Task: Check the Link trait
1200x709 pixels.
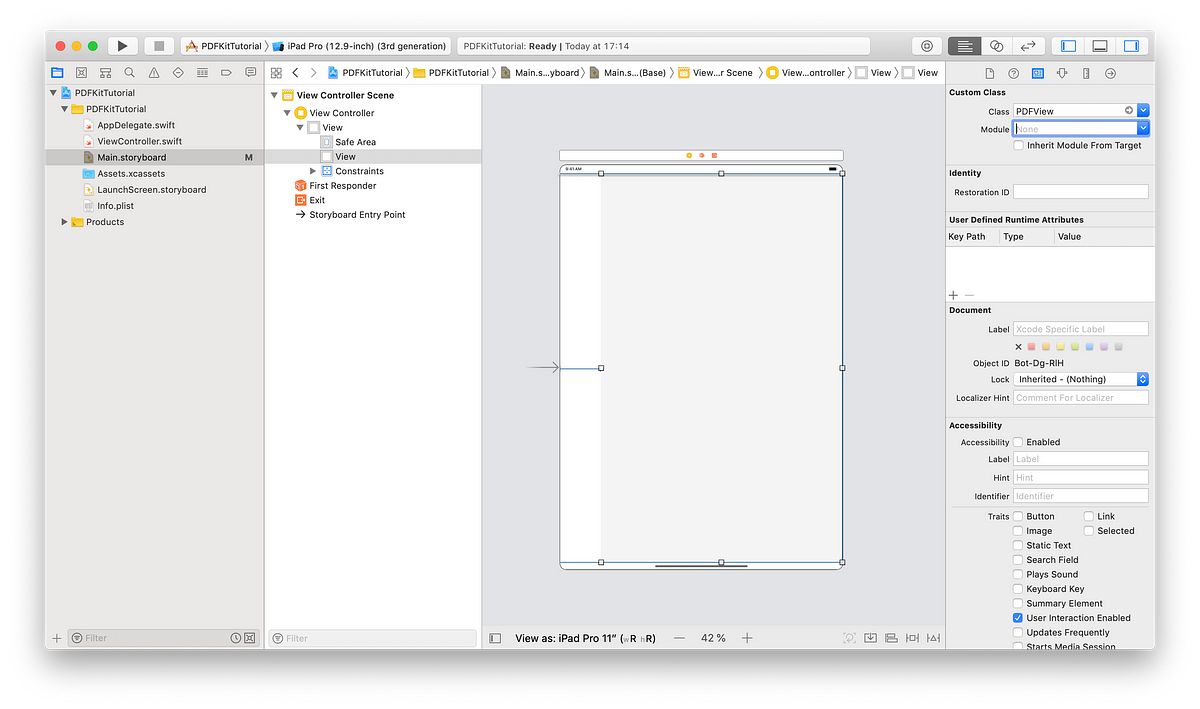Action: click(1089, 516)
